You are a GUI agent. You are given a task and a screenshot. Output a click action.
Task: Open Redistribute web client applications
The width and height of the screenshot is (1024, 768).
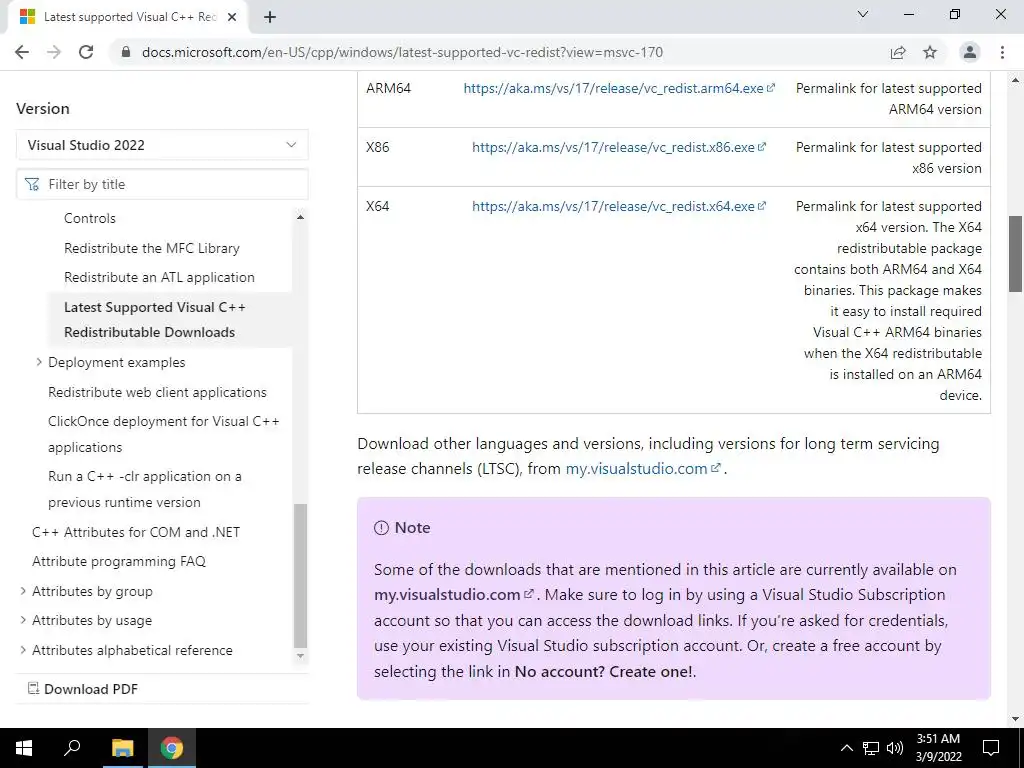(157, 392)
